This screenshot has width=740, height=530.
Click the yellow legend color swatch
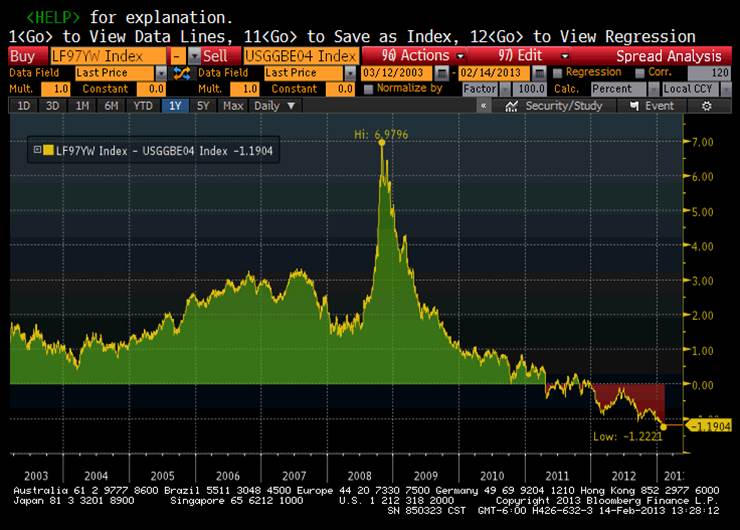point(48,151)
